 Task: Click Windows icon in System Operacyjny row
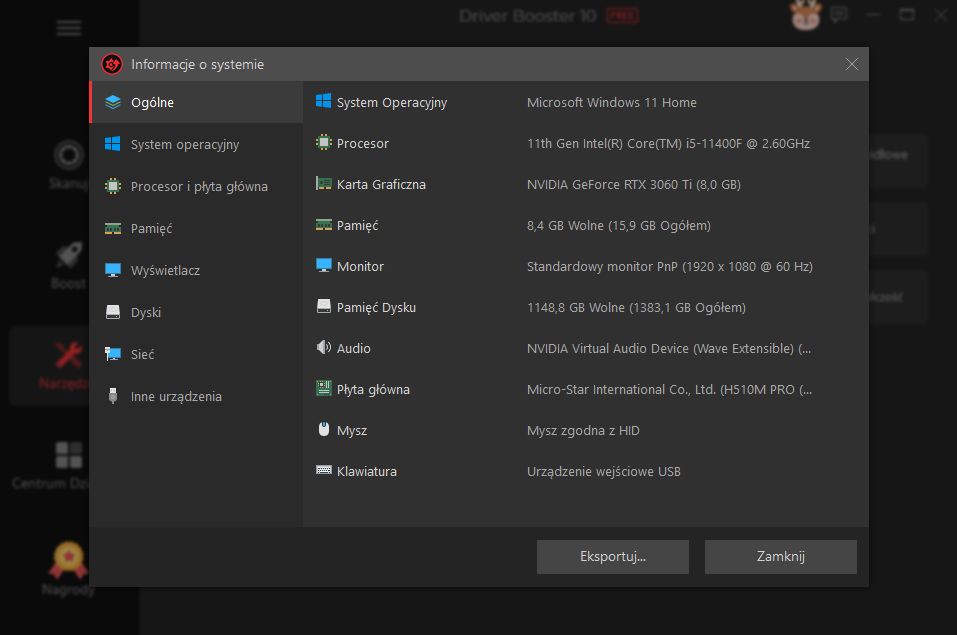[323, 101]
